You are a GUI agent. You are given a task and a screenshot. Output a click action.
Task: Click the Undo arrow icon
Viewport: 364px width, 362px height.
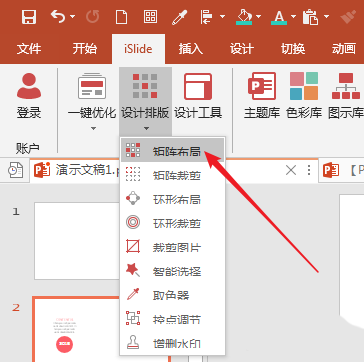(59, 16)
